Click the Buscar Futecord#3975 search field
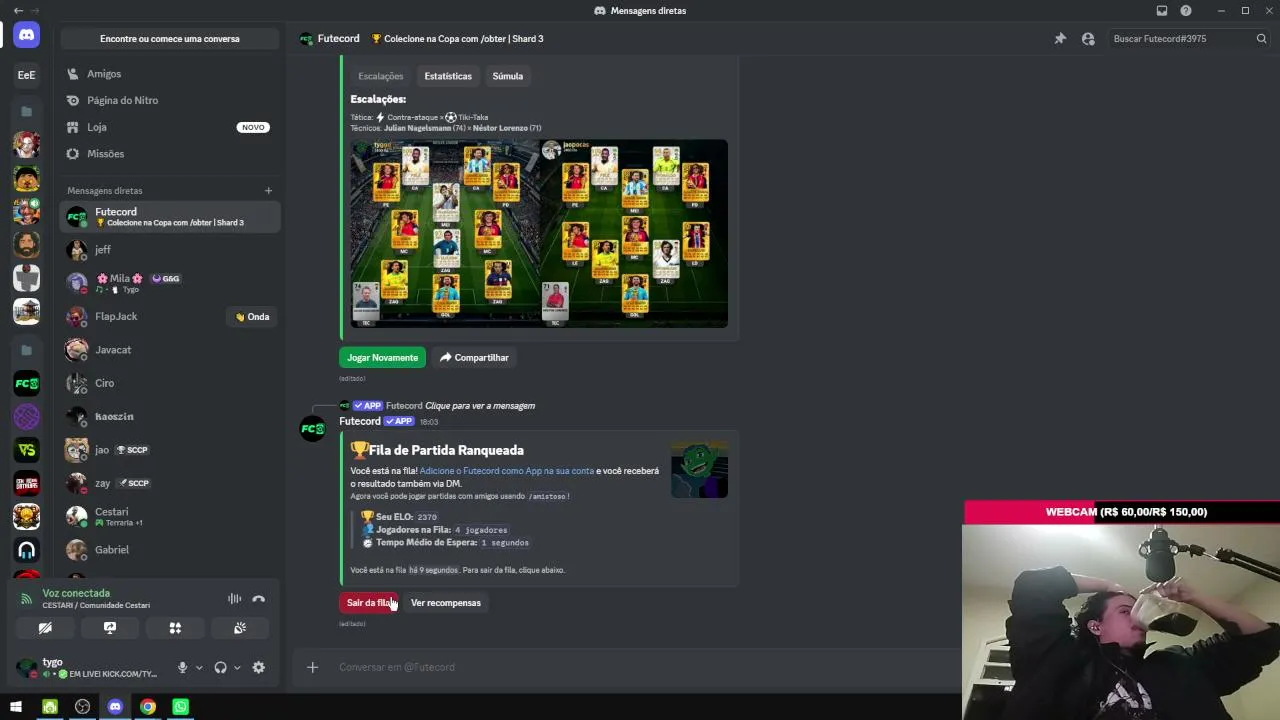This screenshot has width=1280, height=720. coord(1190,39)
